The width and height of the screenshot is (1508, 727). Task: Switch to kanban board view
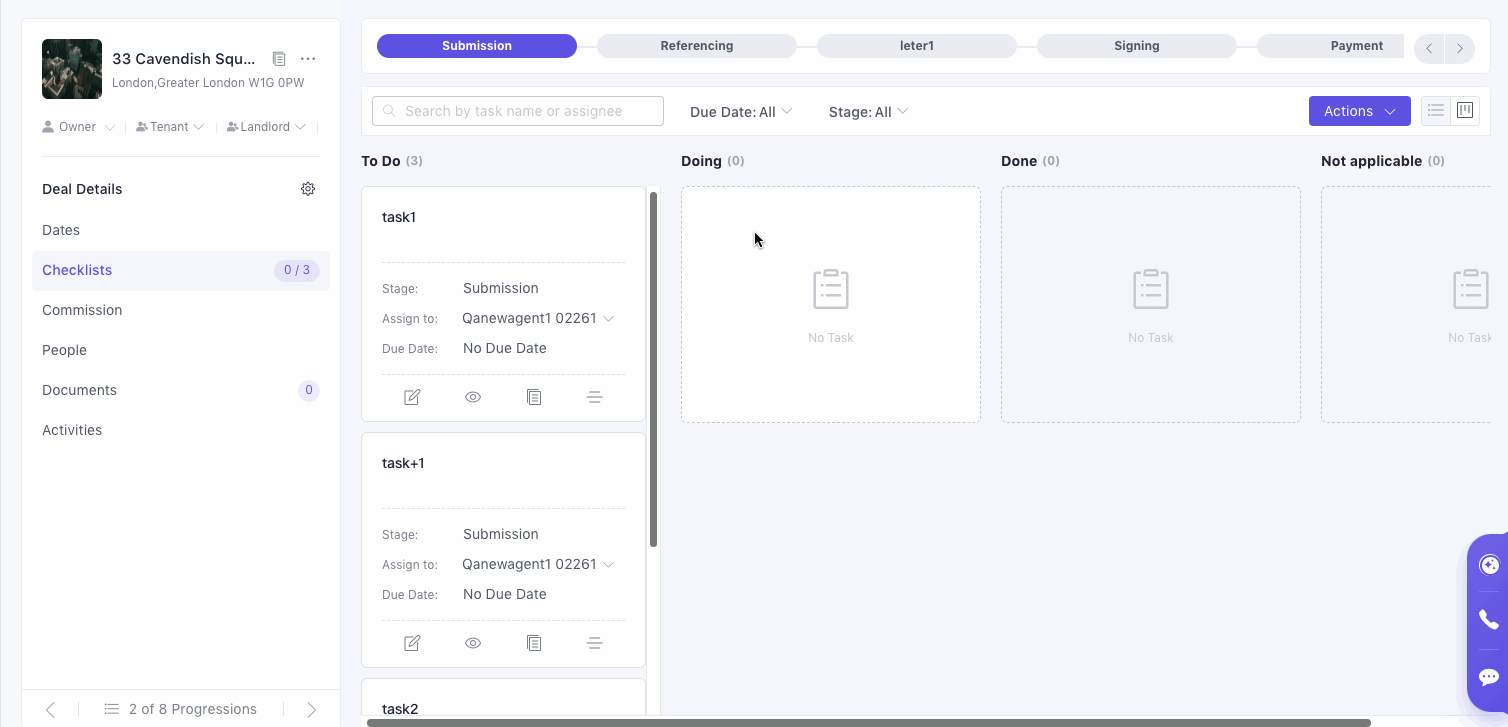[1465, 111]
